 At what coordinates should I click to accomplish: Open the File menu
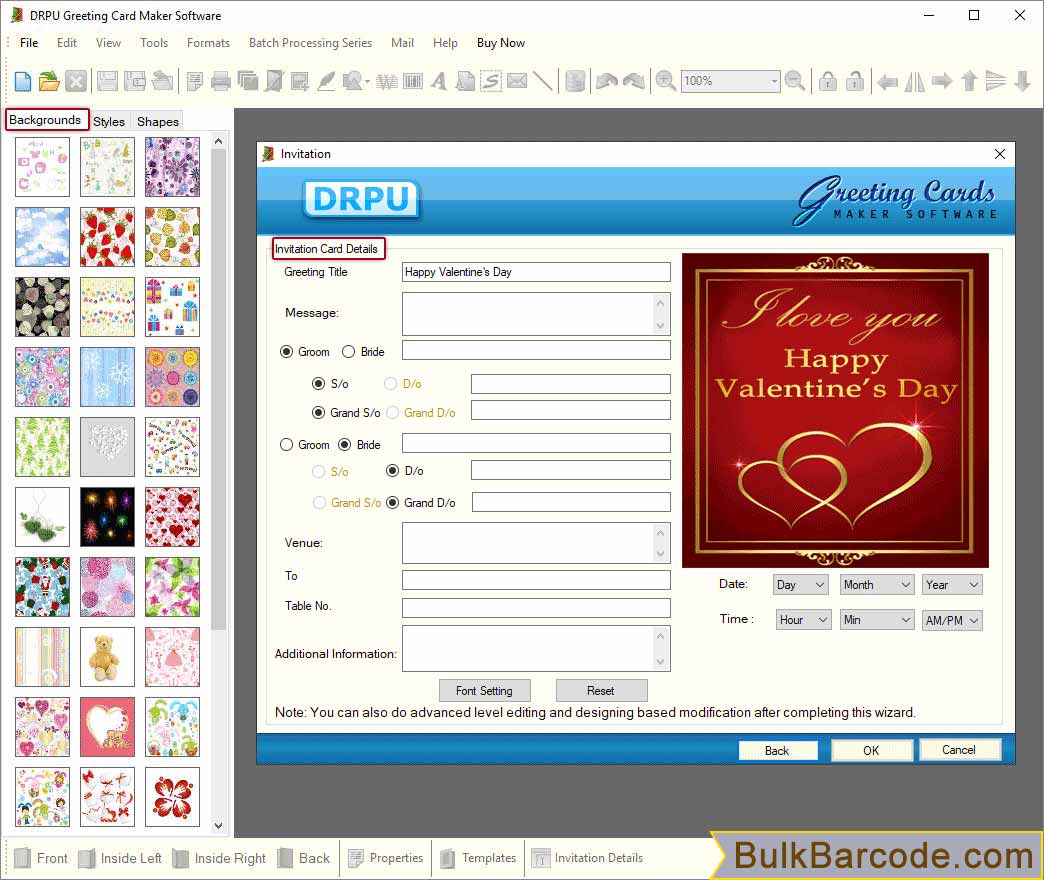coord(29,43)
